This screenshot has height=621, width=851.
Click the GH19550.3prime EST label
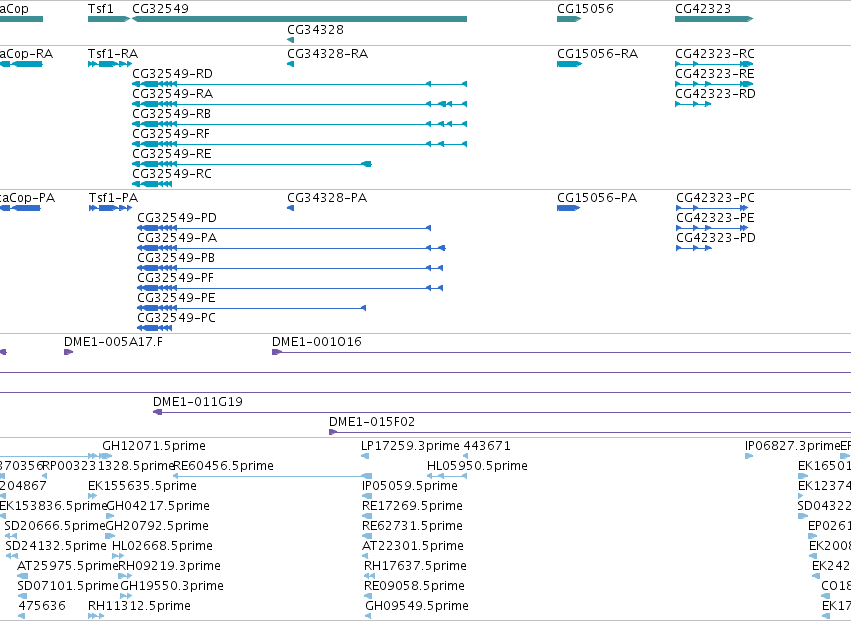tap(172, 586)
